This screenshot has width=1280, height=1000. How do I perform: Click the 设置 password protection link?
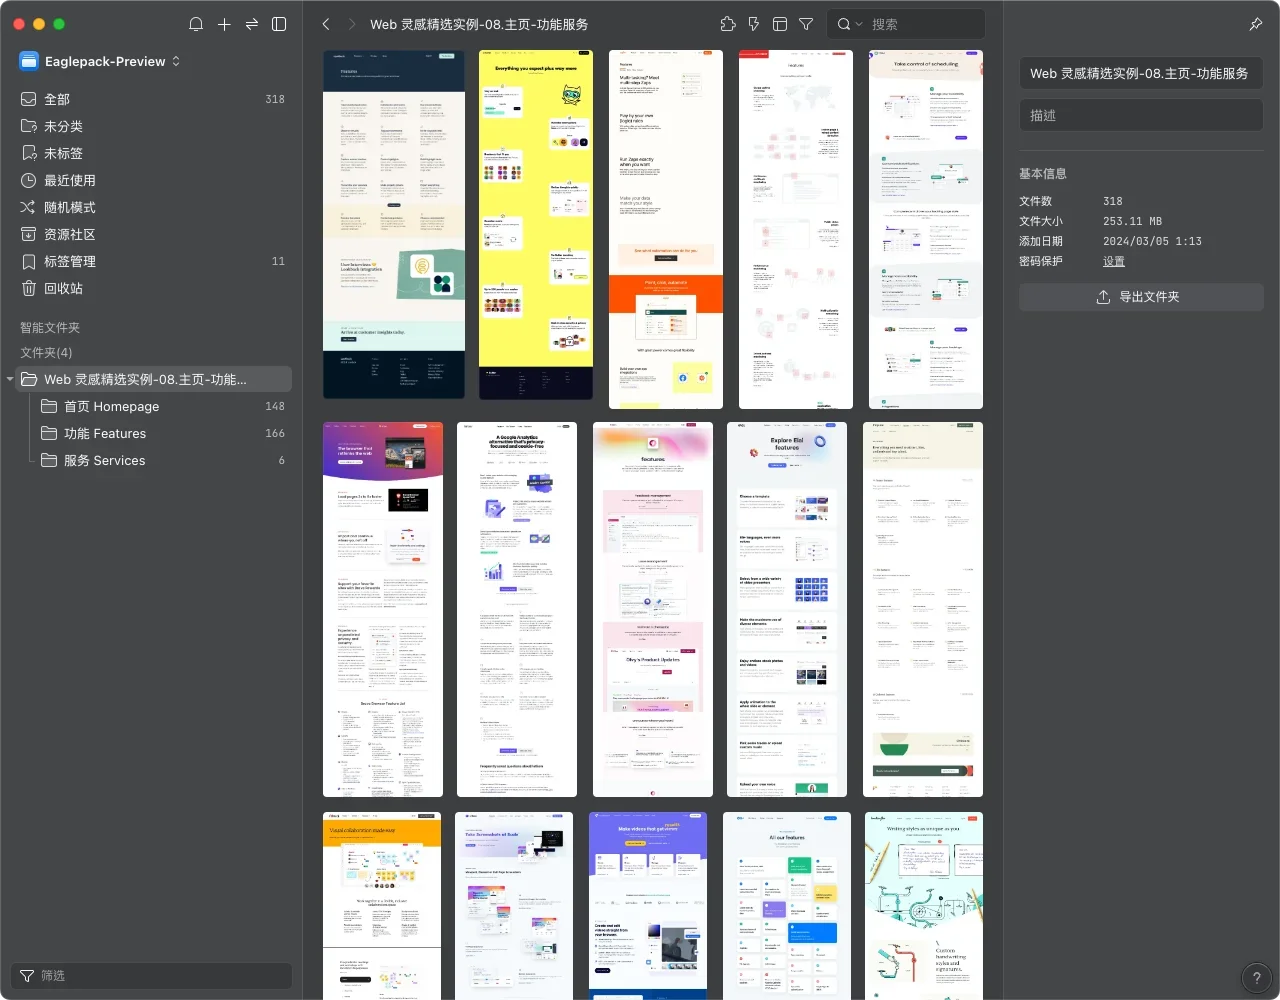1113,261
